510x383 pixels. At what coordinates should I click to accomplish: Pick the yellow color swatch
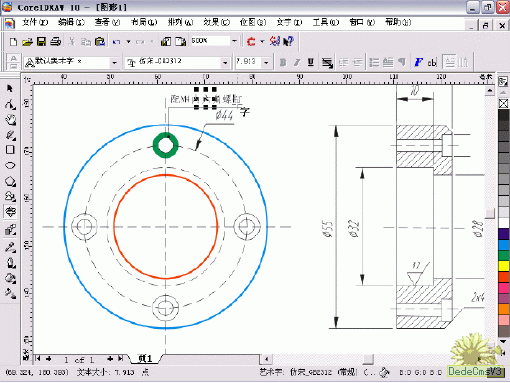(x=503, y=266)
